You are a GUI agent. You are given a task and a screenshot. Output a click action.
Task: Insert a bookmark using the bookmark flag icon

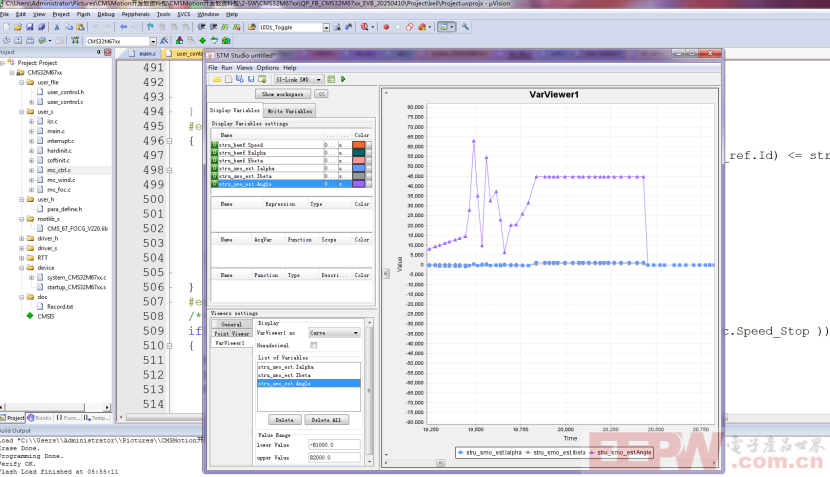click(x=150, y=27)
